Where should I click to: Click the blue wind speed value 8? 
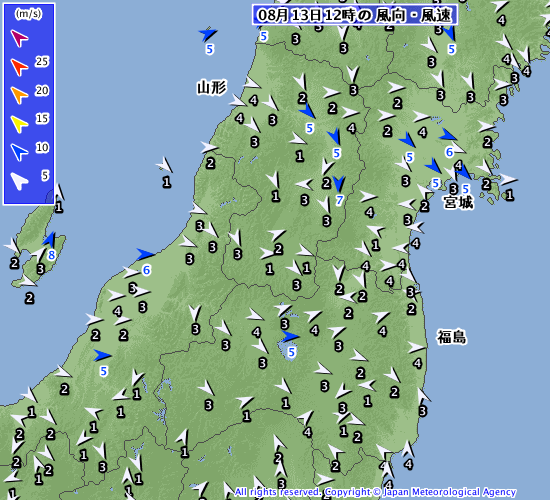pyautogui.click(x=52, y=255)
